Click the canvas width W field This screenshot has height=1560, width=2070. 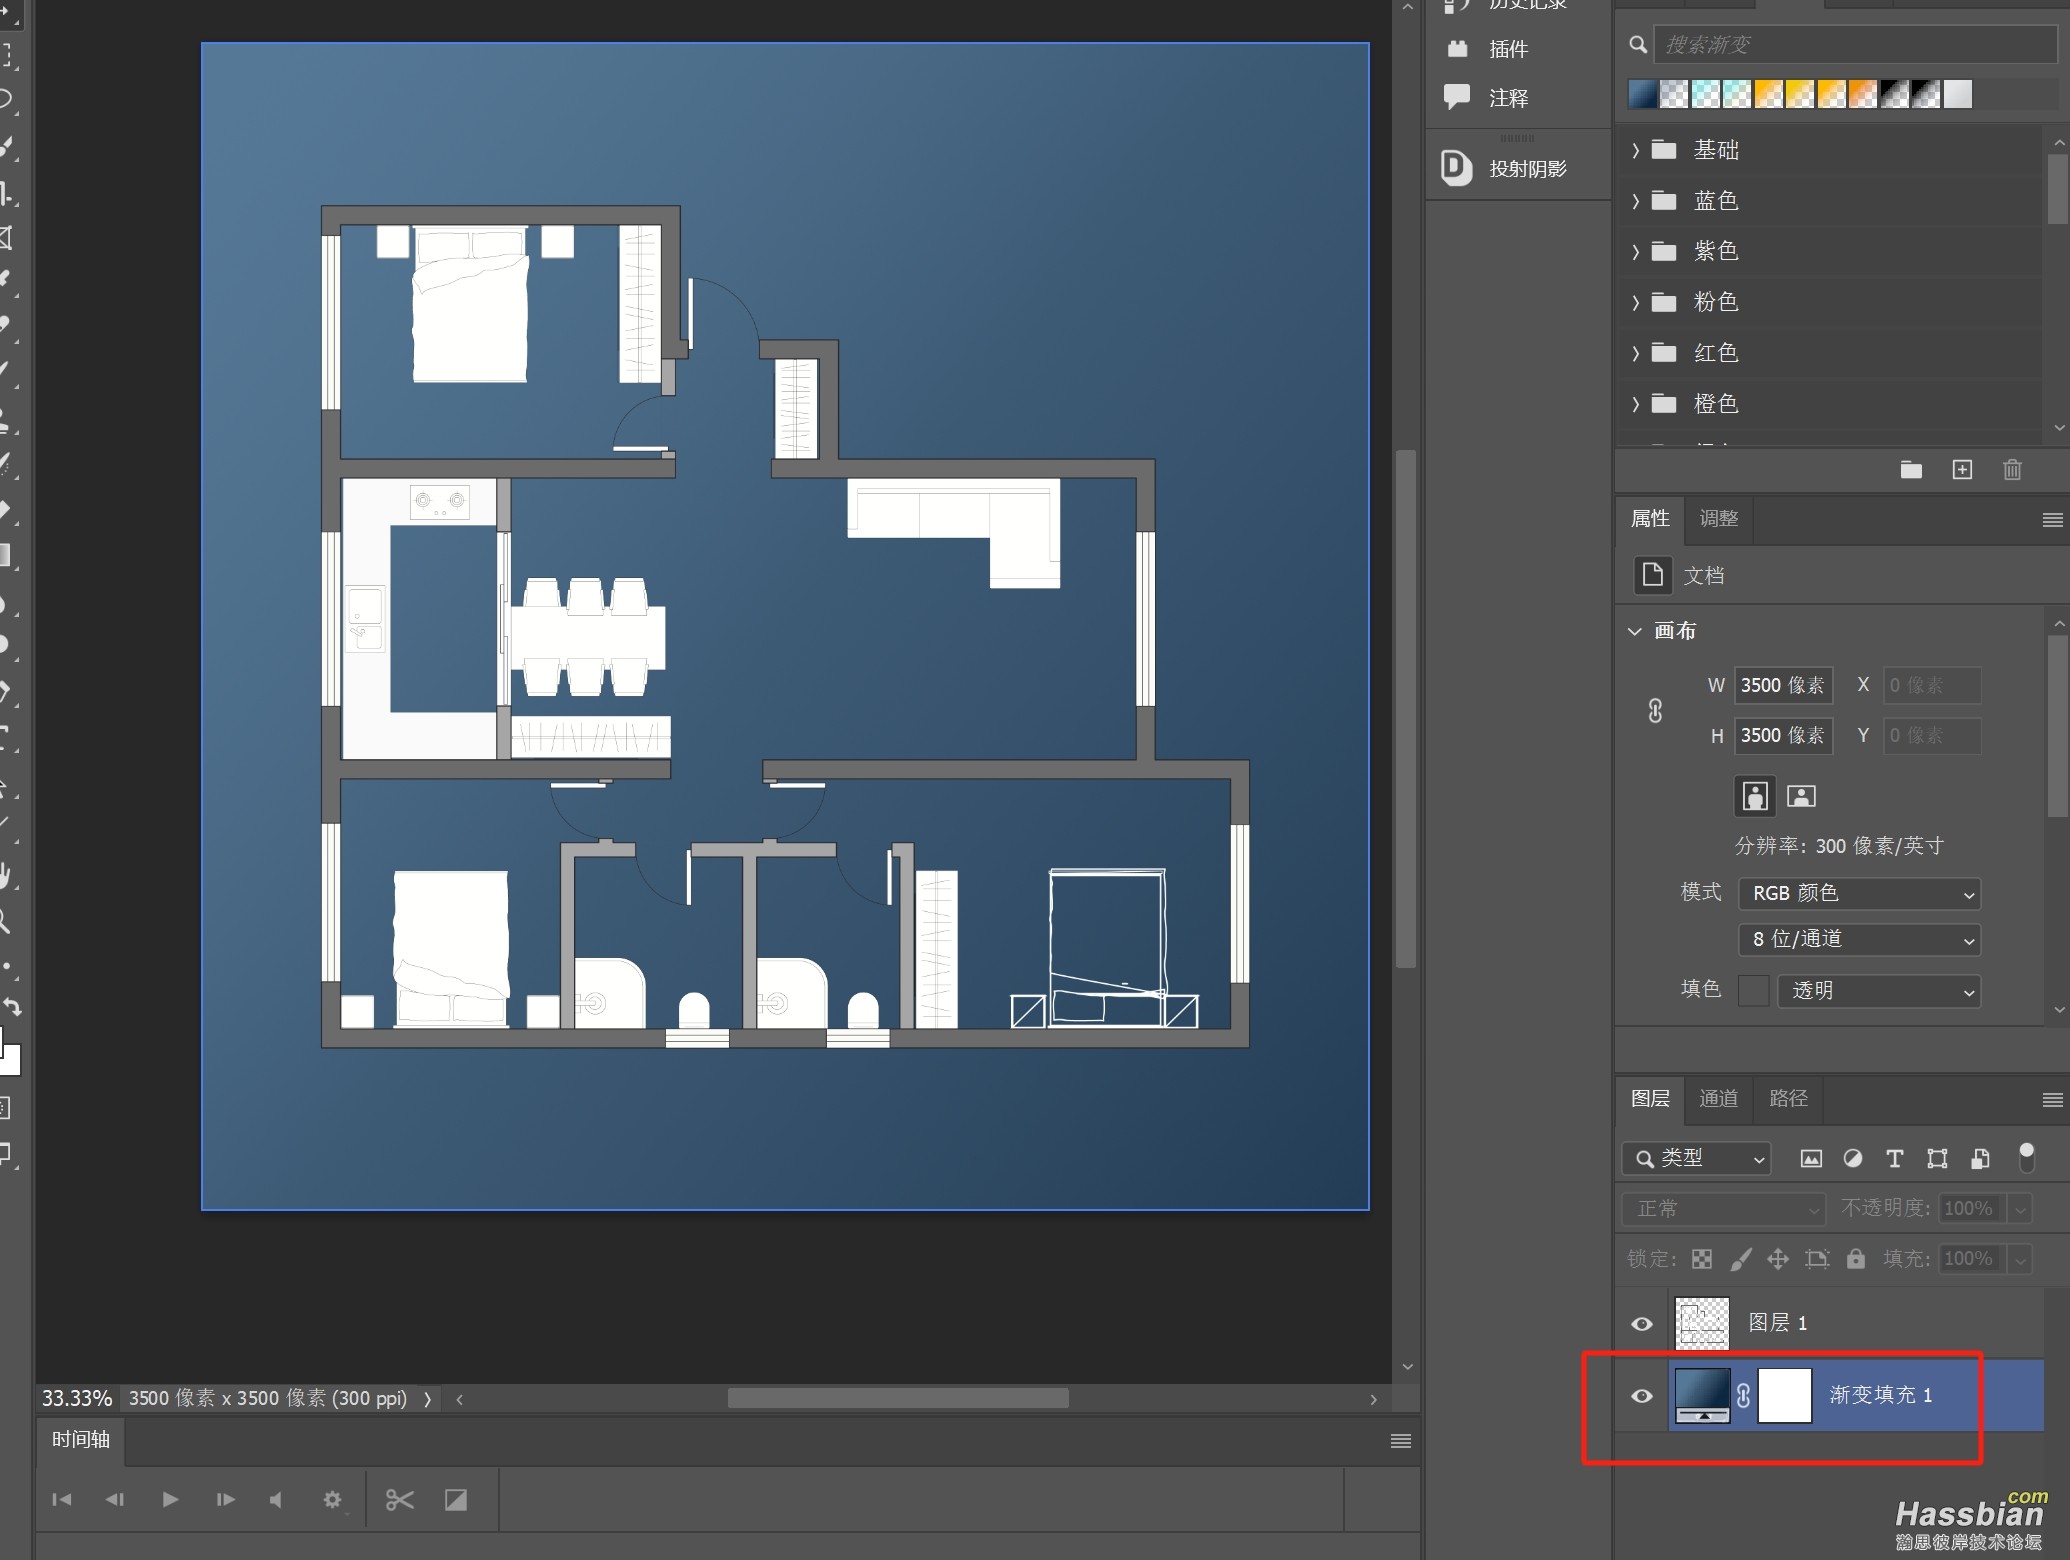tap(1783, 686)
